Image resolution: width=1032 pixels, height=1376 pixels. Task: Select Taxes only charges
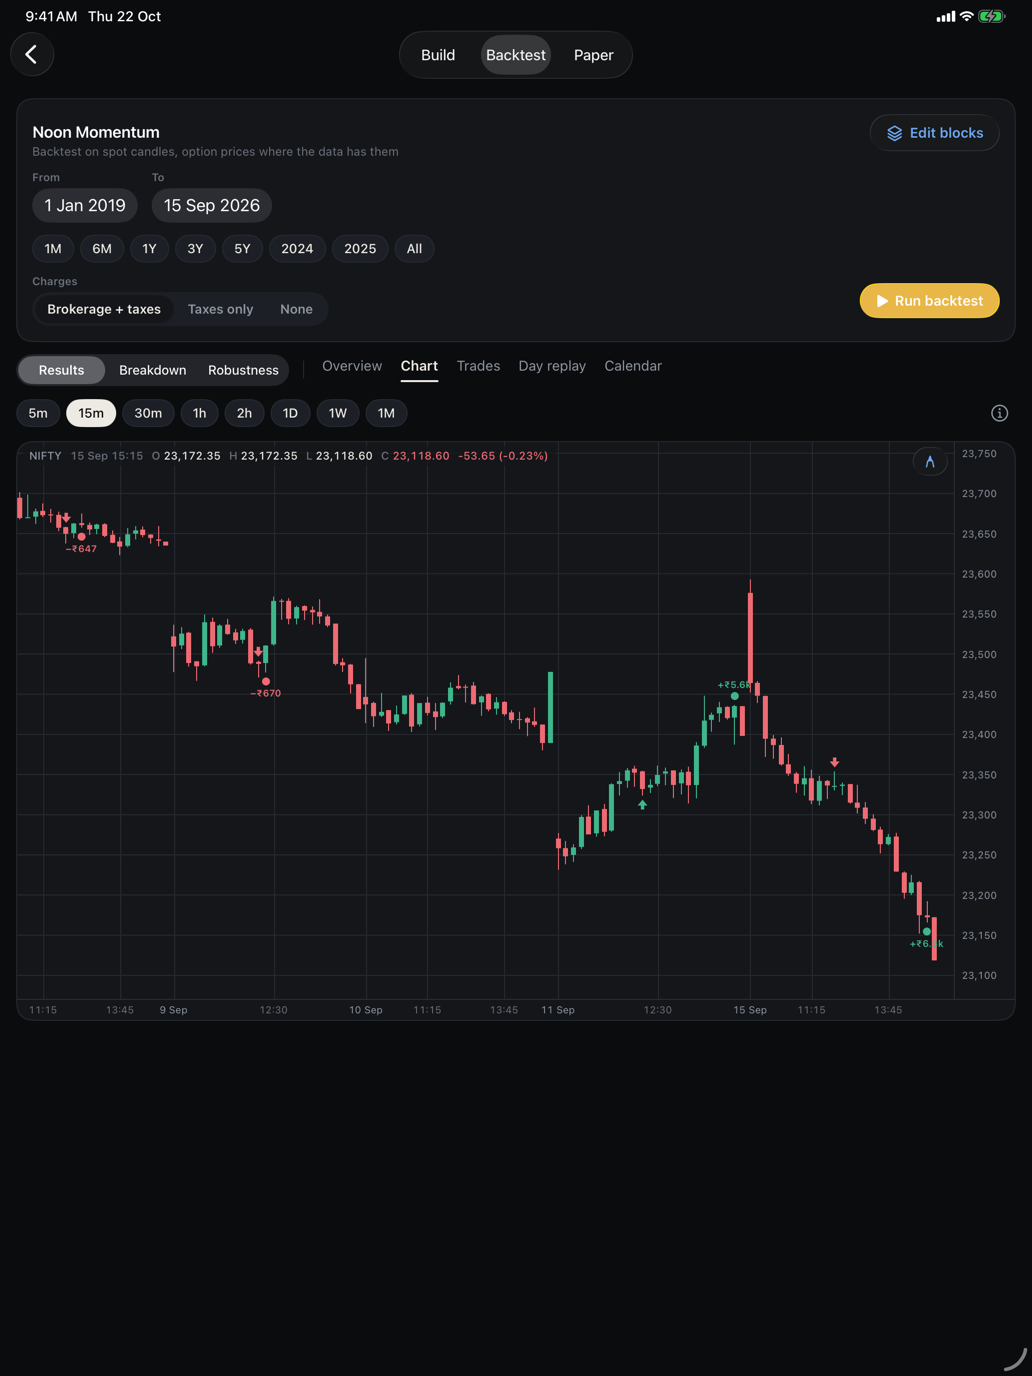[220, 309]
